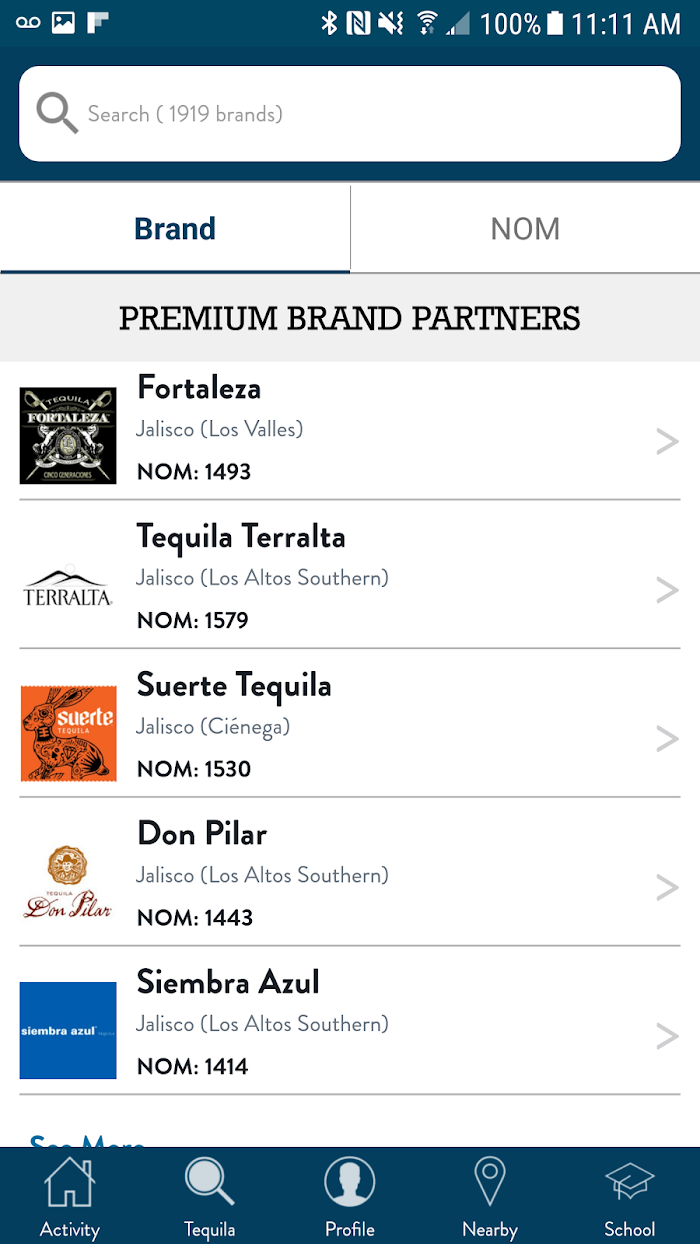Open Don Pilar row chevron
Screen dimensions: 700x1244
(x=667, y=887)
